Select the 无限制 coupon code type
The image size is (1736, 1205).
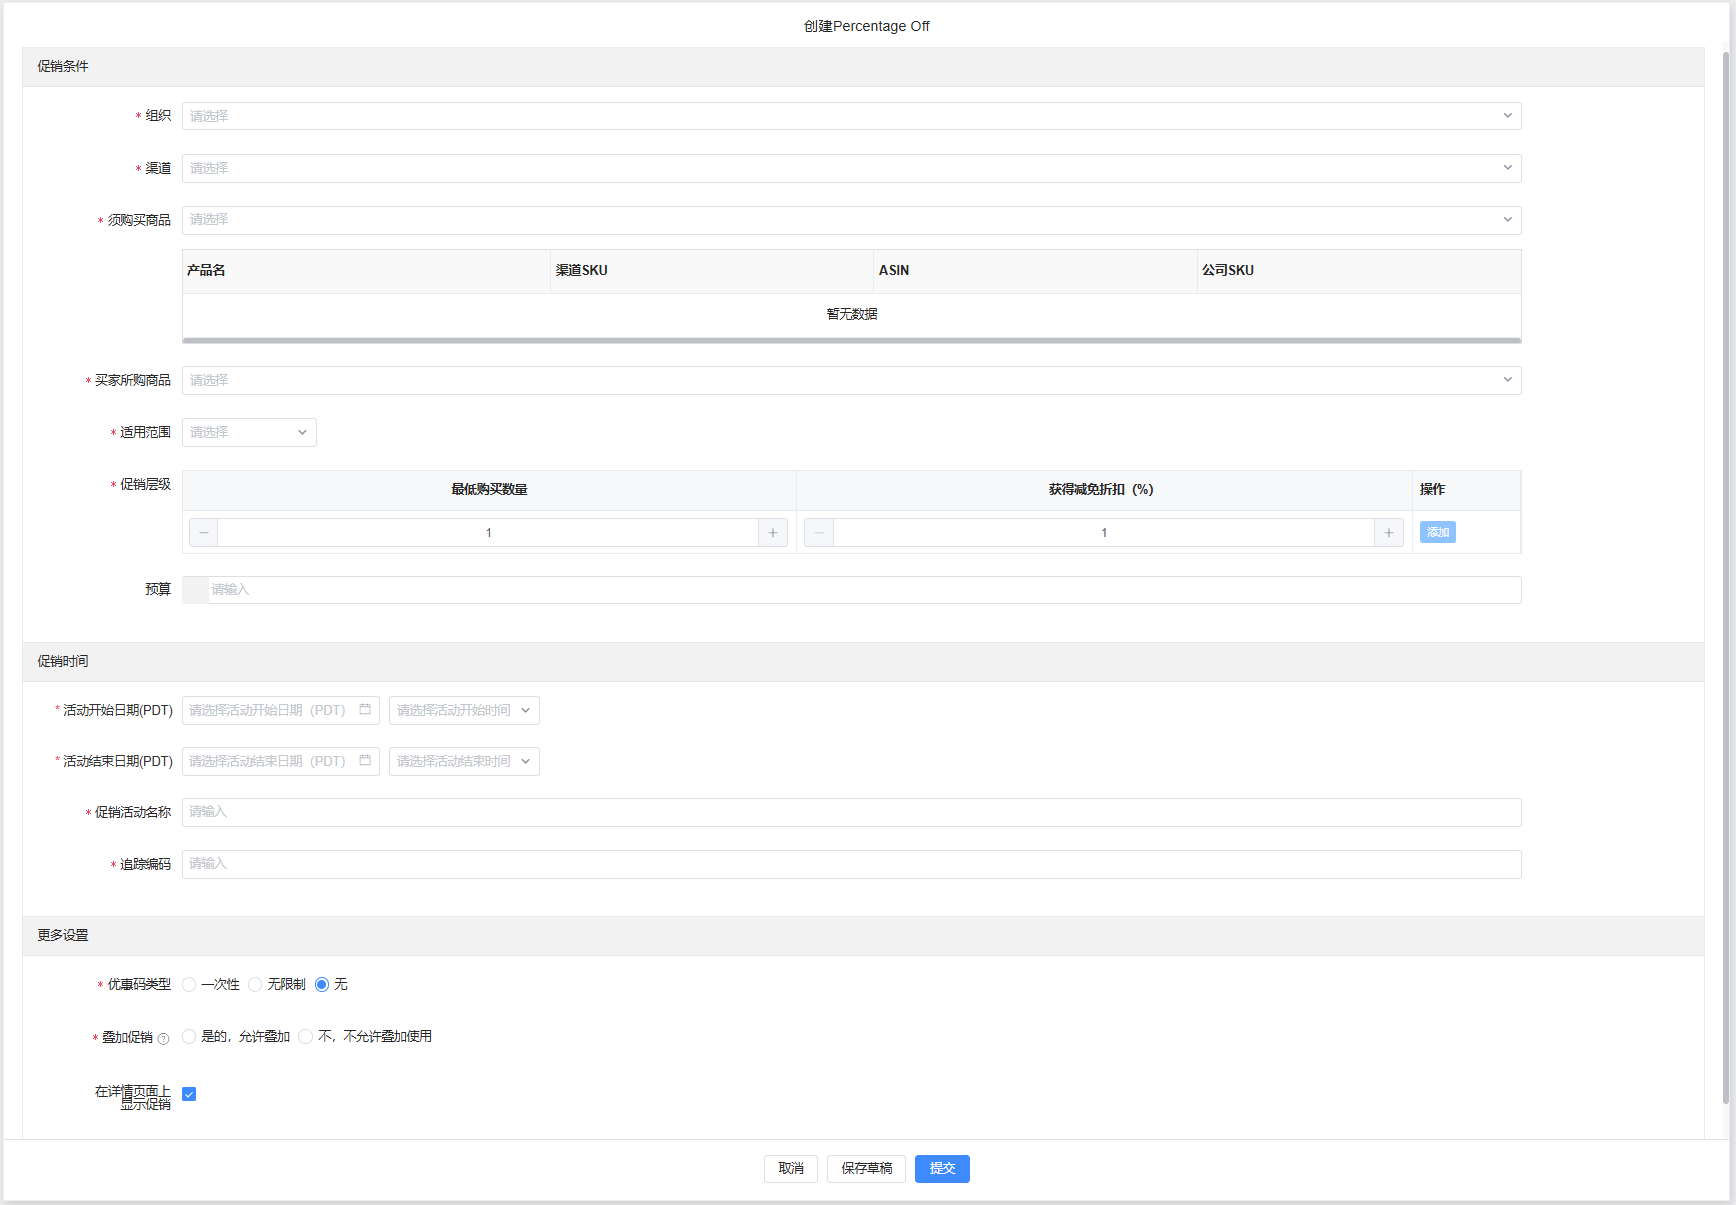pyautogui.click(x=256, y=985)
